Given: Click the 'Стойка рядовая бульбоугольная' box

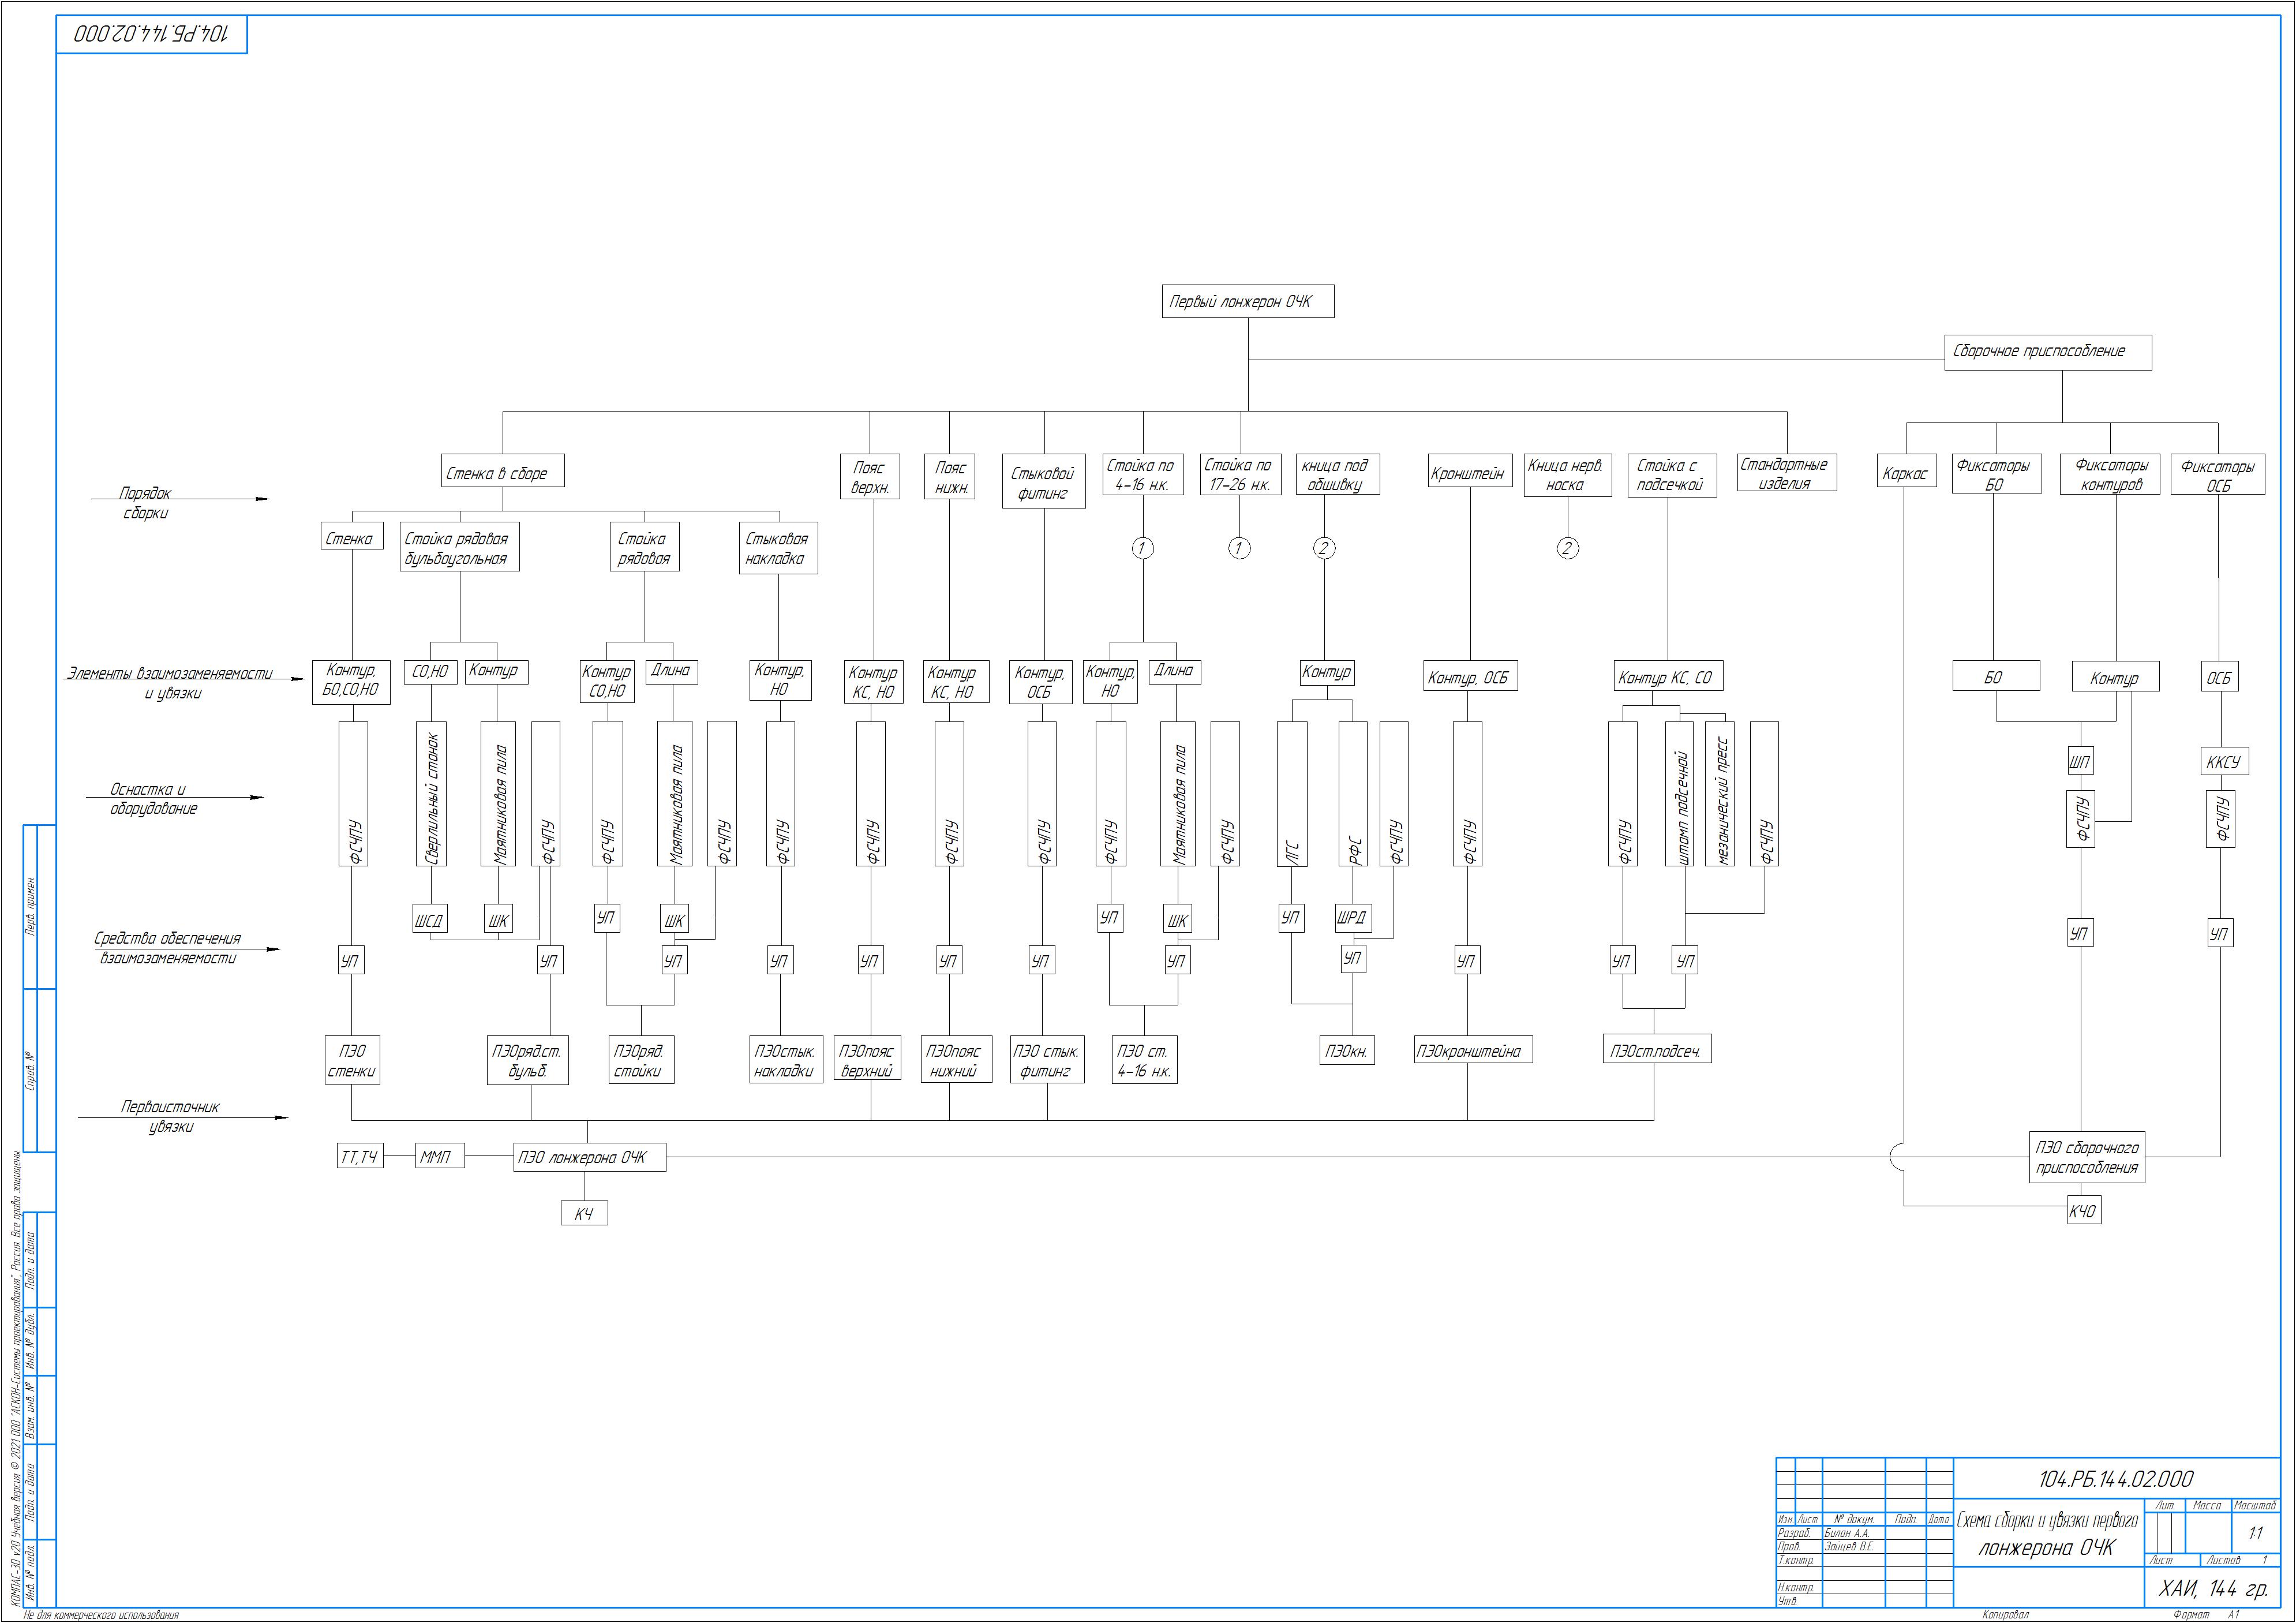Looking at the screenshot, I should click(459, 547).
